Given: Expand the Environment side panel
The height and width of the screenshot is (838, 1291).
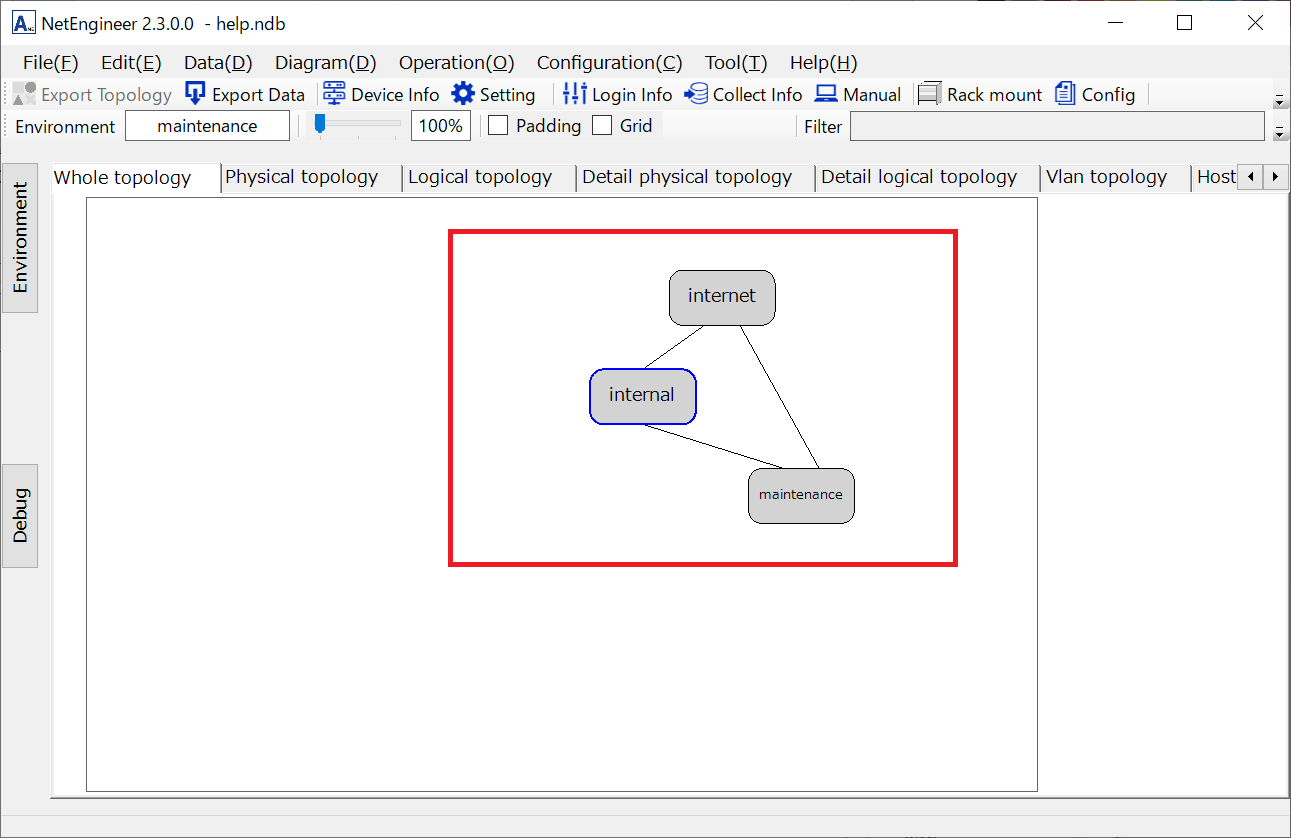Looking at the screenshot, I should click(x=20, y=238).
